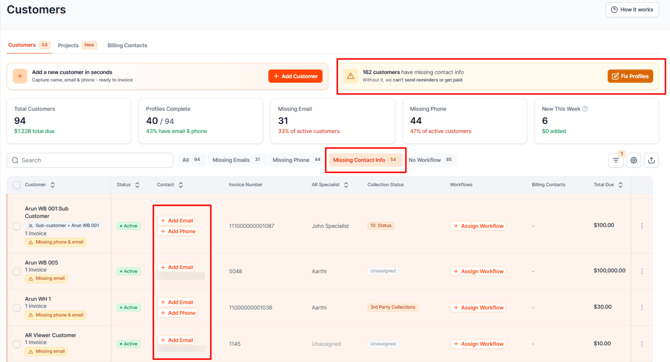Add Email for Arun WB 005
The width and height of the screenshot is (670, 362).
coord(177,267)
